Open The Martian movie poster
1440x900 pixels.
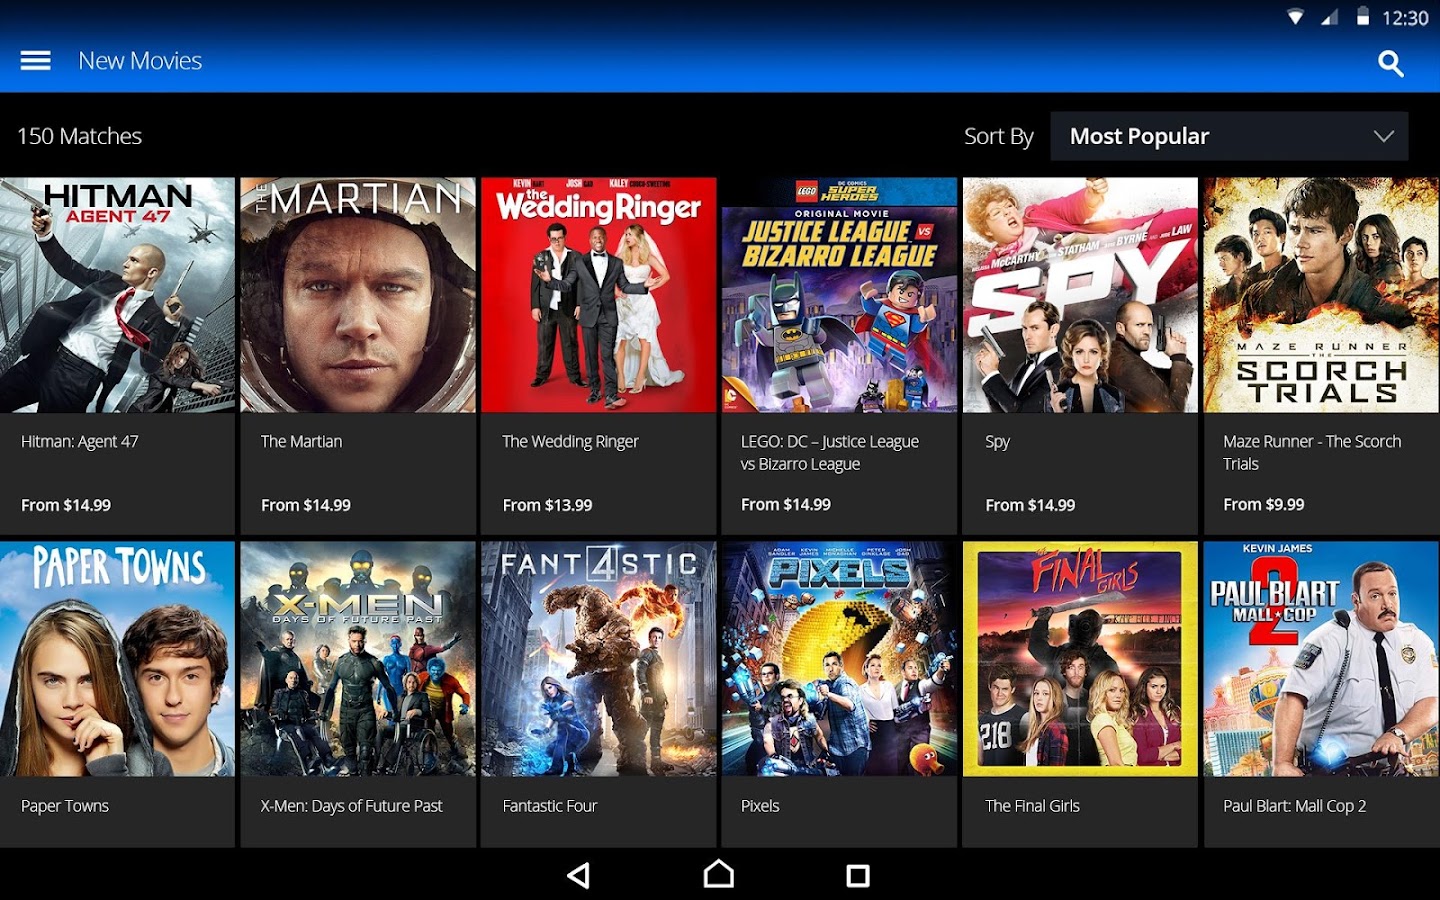click(358, 295)
